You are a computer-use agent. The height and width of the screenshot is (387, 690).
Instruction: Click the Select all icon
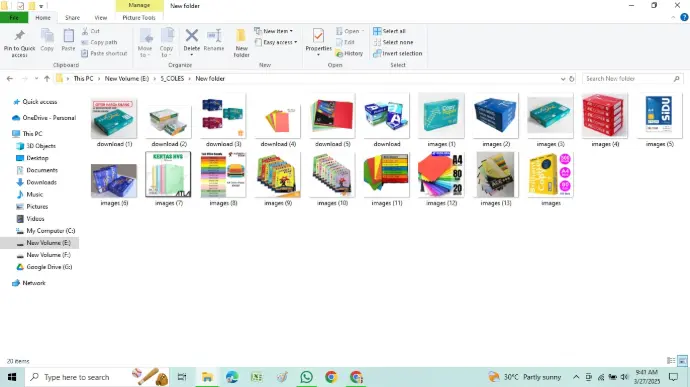click(x=377, y=31)
